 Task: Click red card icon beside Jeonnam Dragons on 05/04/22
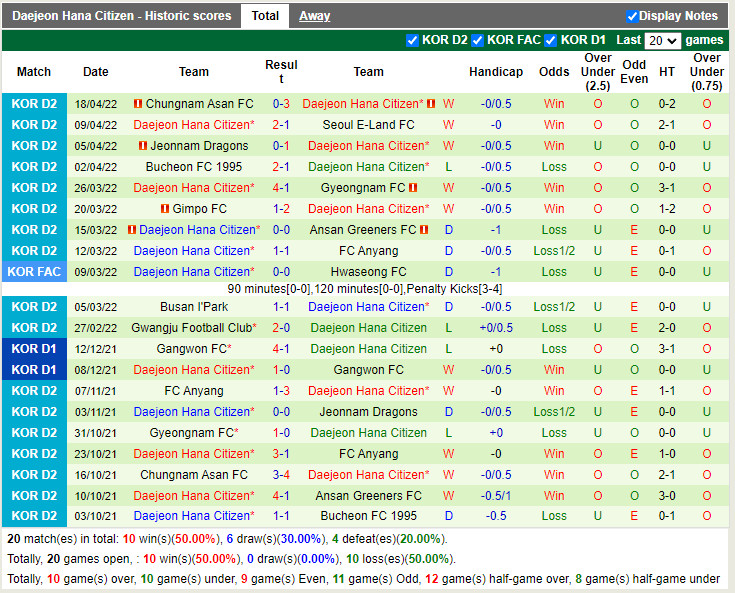(143, 145)
